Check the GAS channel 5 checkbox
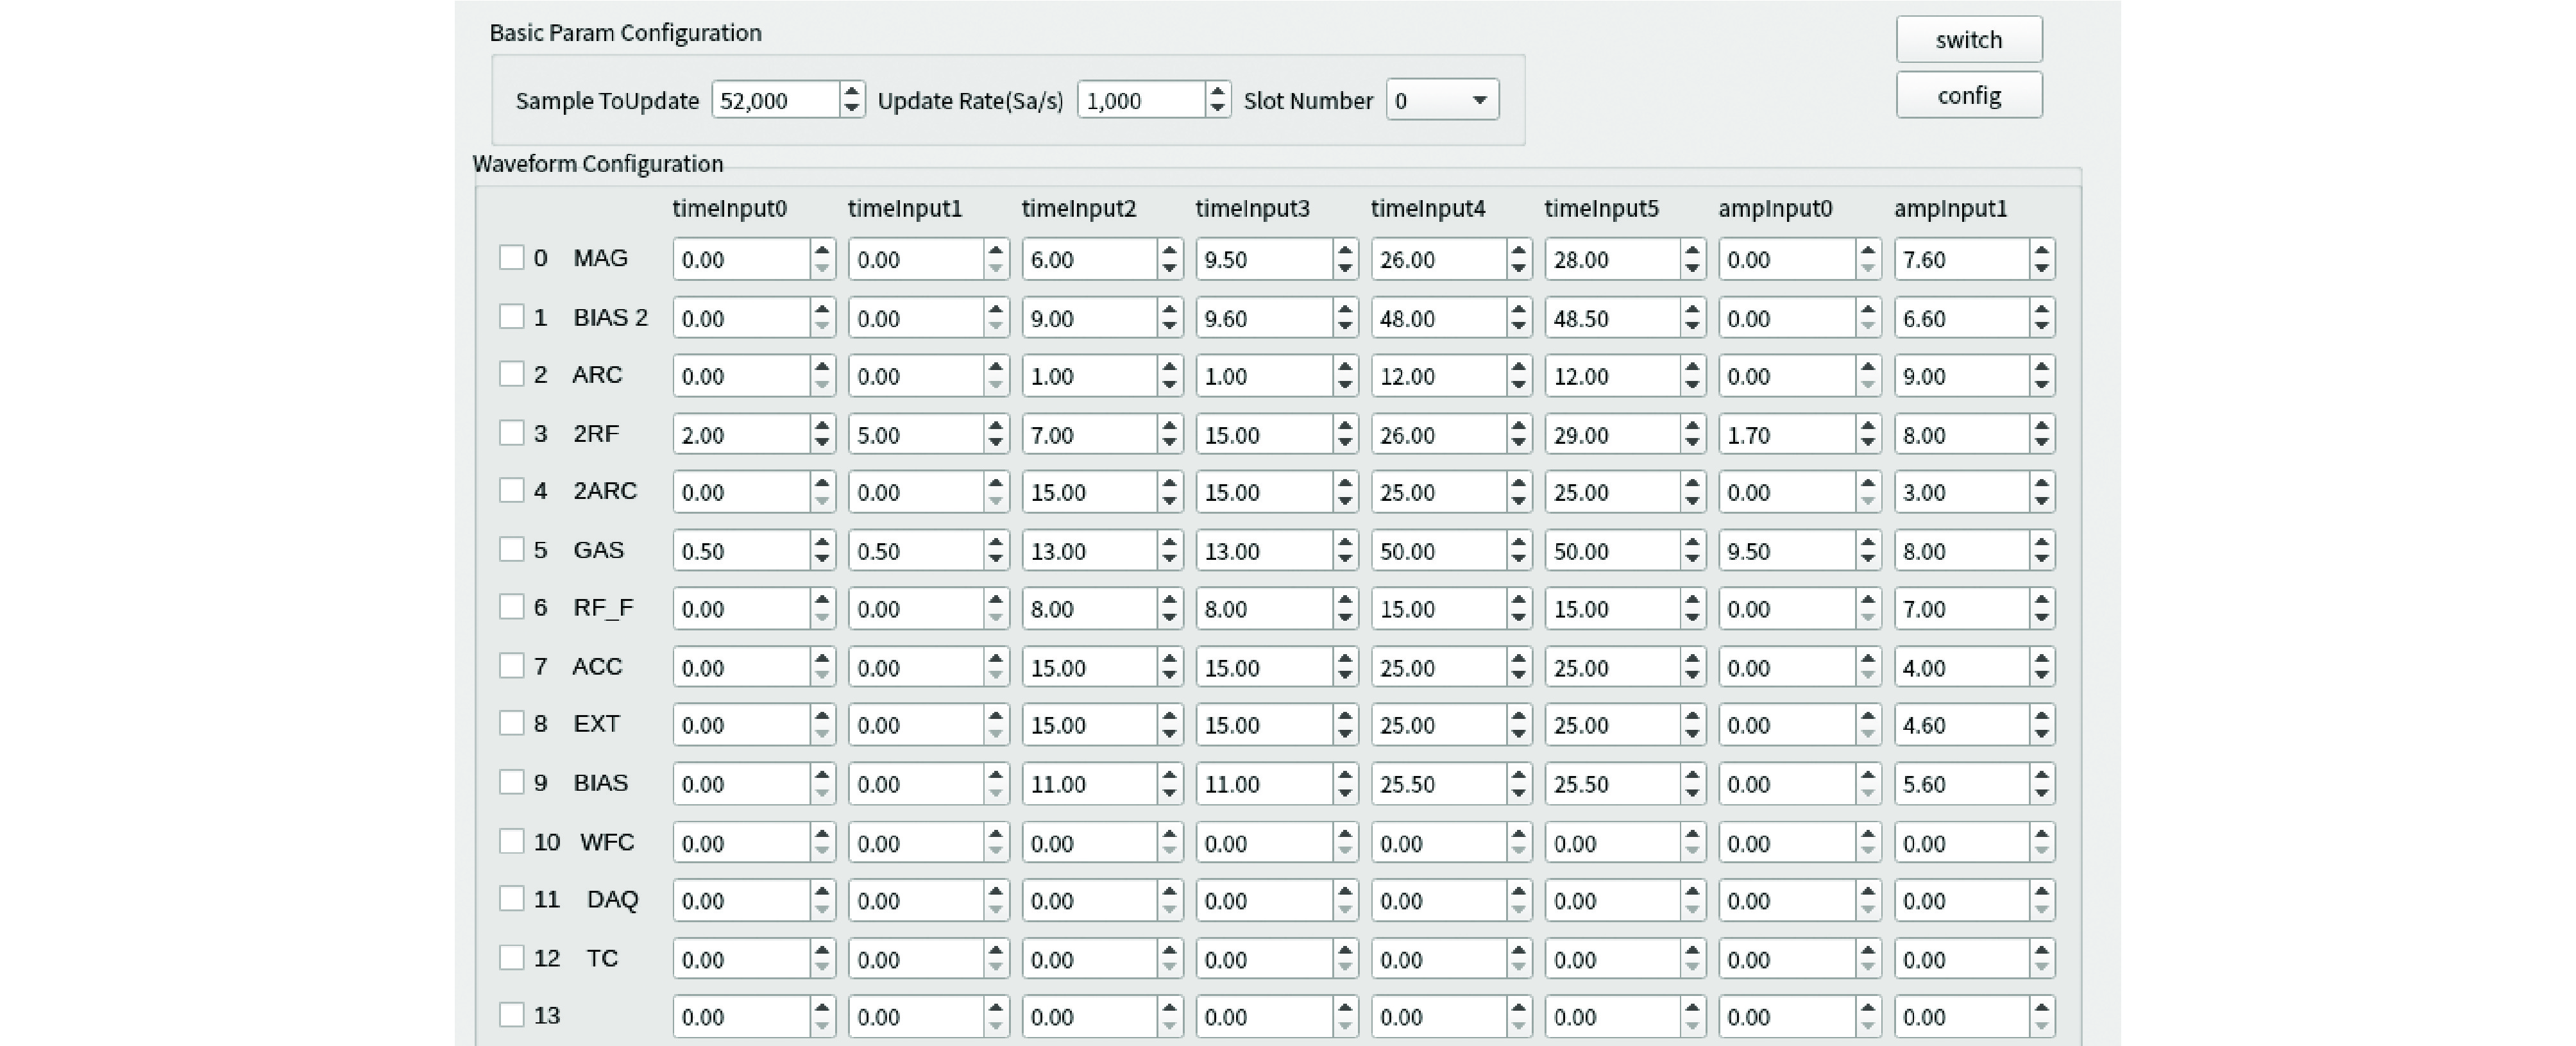This screenshot has width=2576, height=1046. pyautogui.click(x=511, y=549)
